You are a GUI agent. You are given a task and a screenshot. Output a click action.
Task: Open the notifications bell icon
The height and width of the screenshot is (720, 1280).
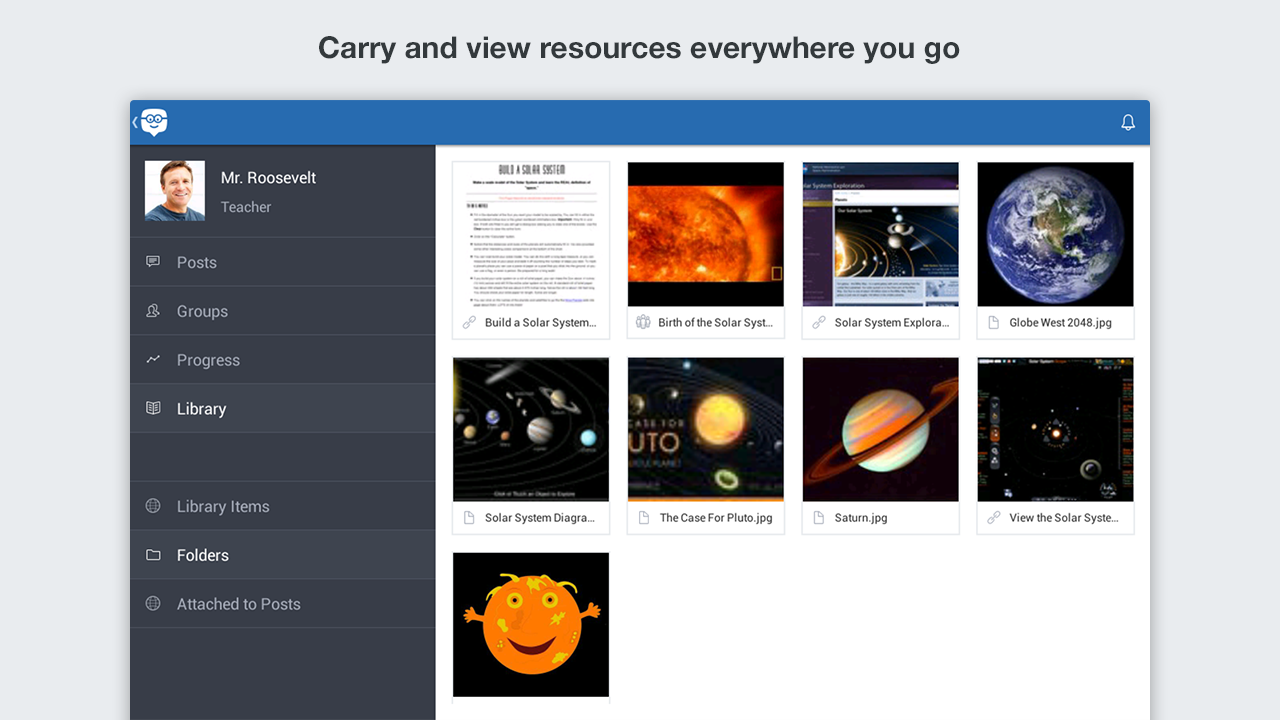click(x=1128, y=122)
